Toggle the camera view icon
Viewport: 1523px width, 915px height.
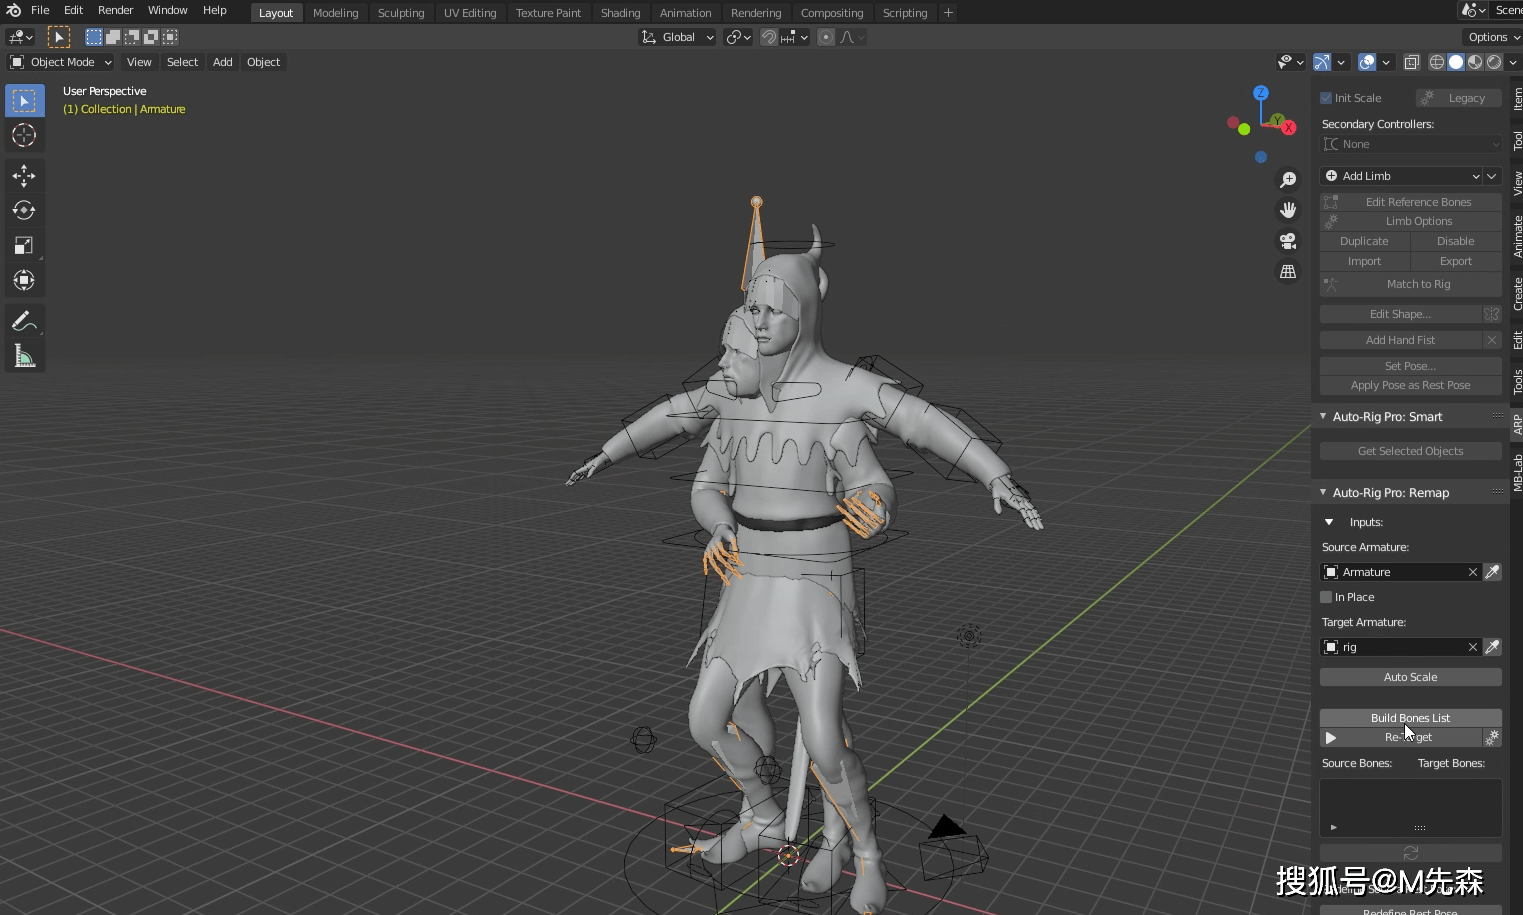(1288, 241)
